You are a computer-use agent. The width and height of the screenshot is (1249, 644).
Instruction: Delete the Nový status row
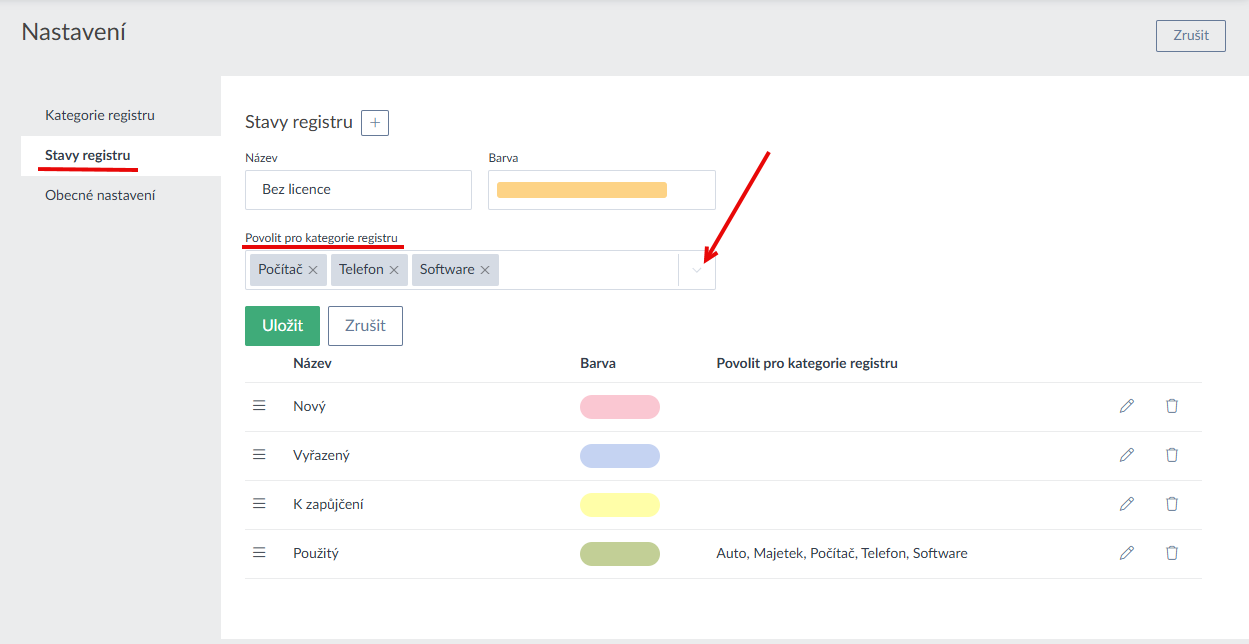pyautogui.click(x=1172, y=406)
